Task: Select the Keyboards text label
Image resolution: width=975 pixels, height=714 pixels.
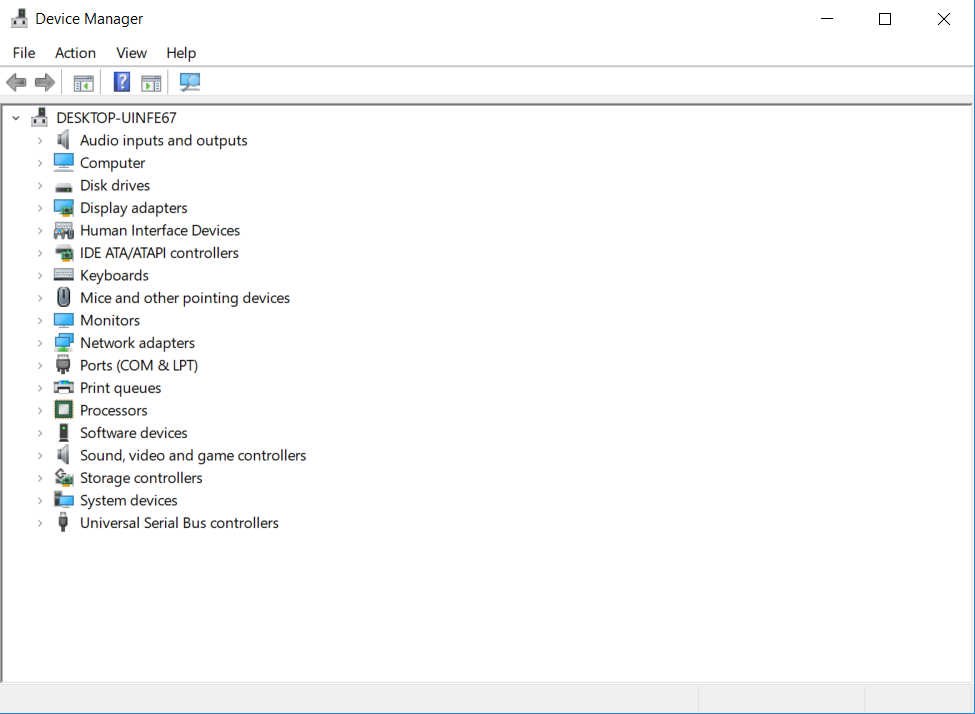Action: (114, 276)
